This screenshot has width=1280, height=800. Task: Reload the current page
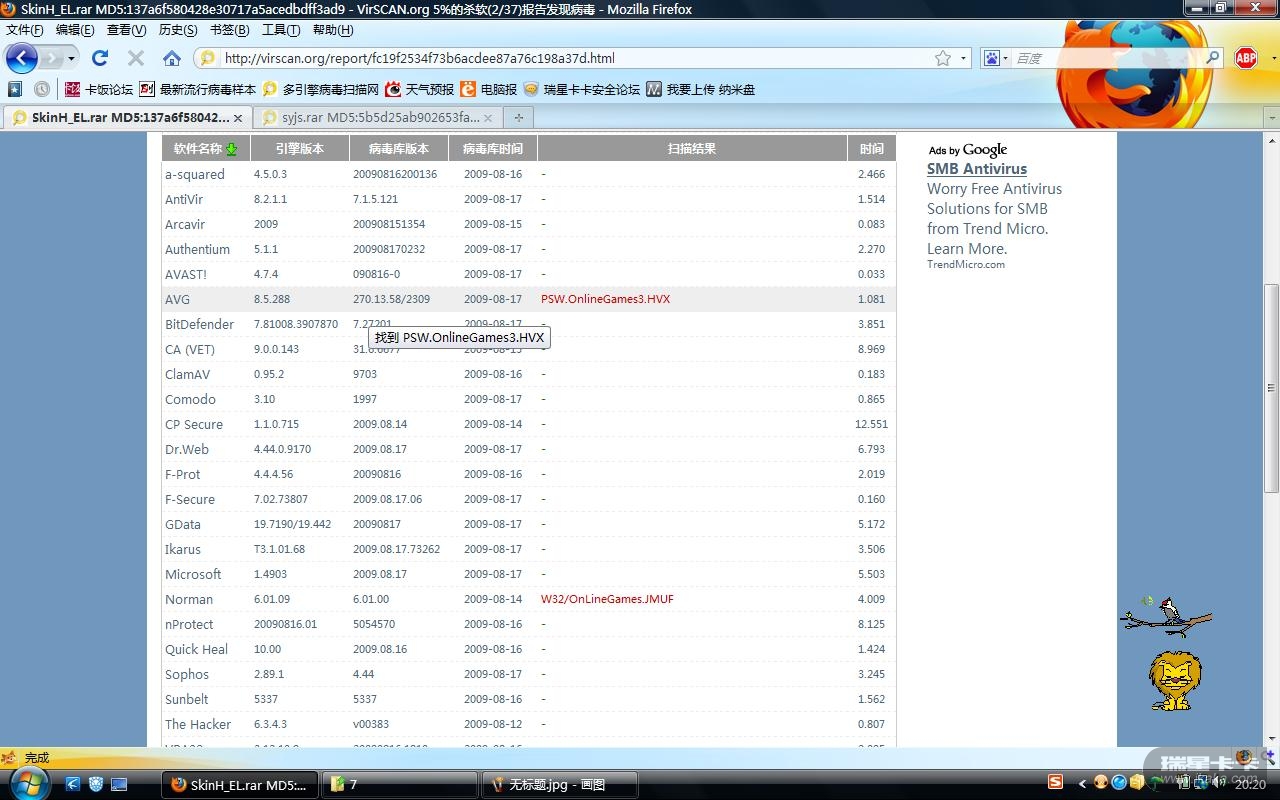click(100, 58)
